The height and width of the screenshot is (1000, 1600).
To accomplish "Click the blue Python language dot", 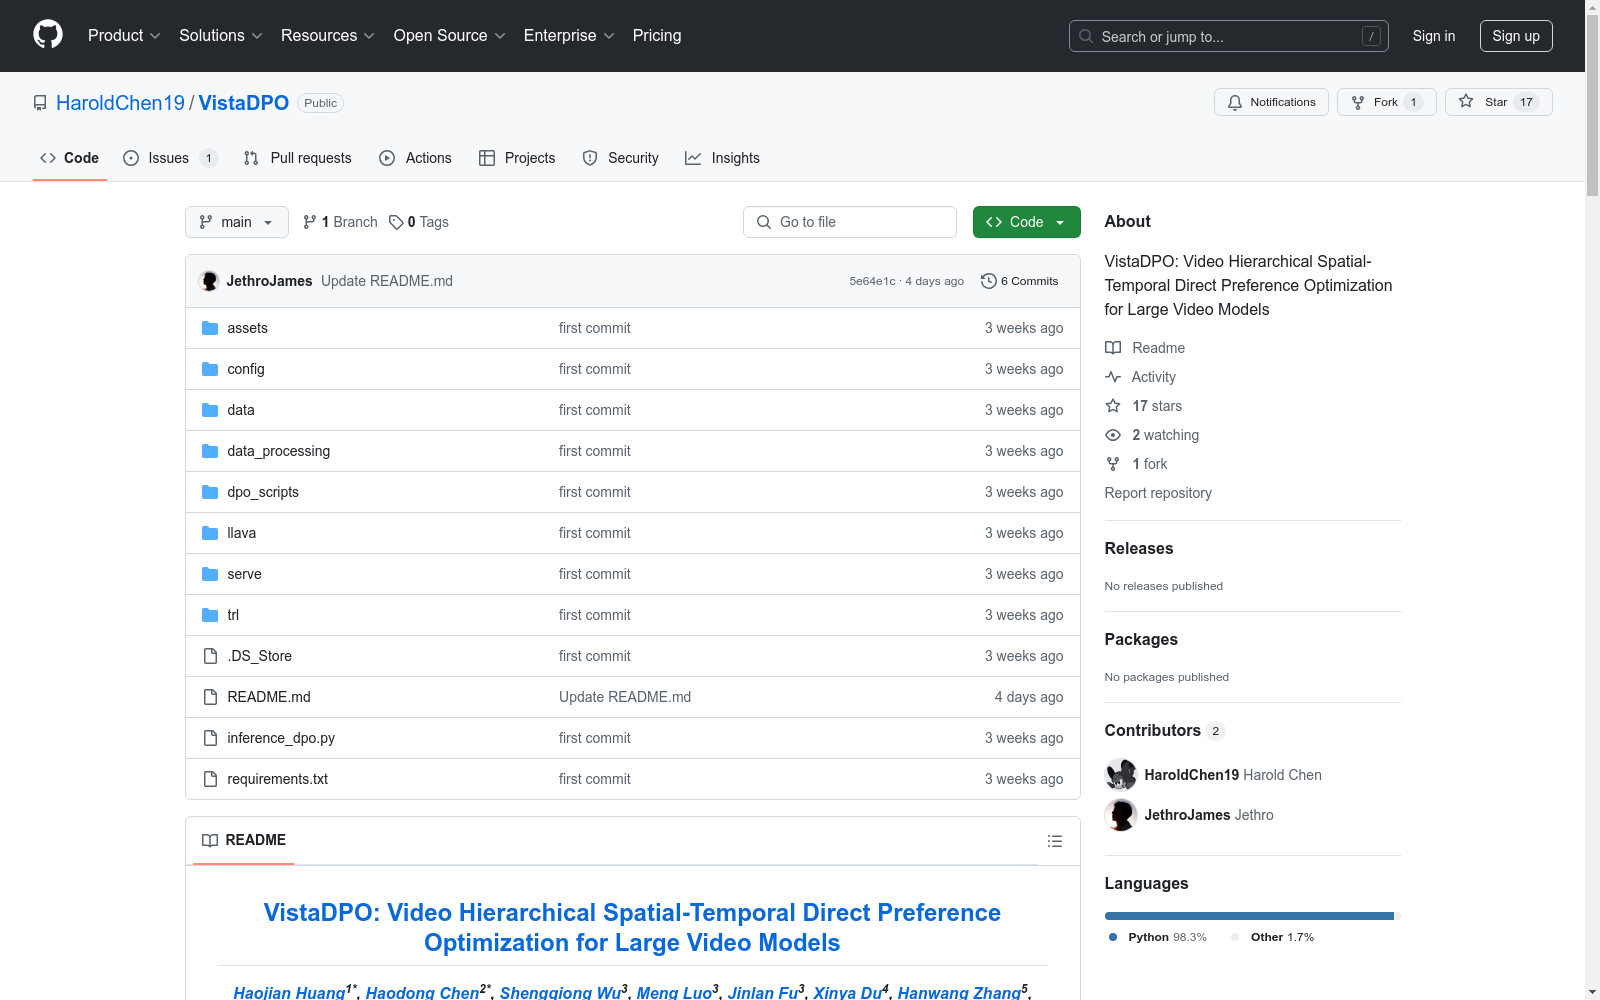I will (1113, 937).
